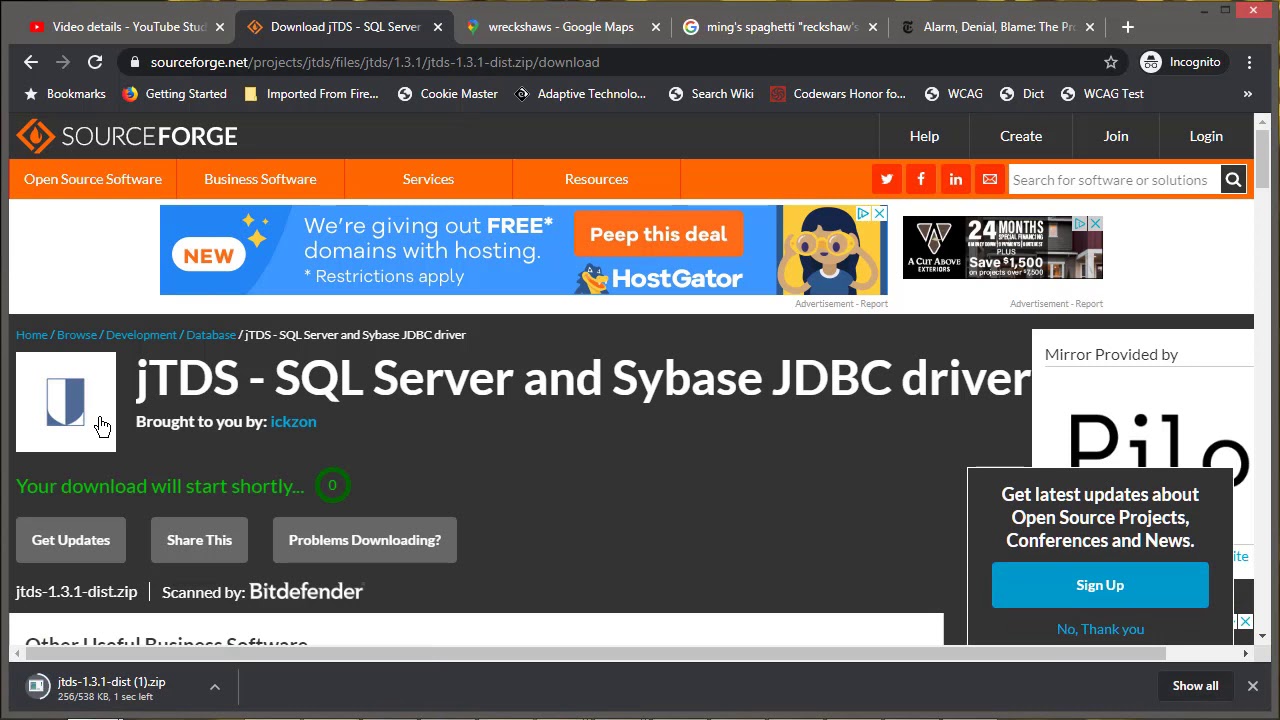The height and width of the screenshot is (720, 1280).
Task: Click the email newsletter envelope icon
Action: (990, 180)
